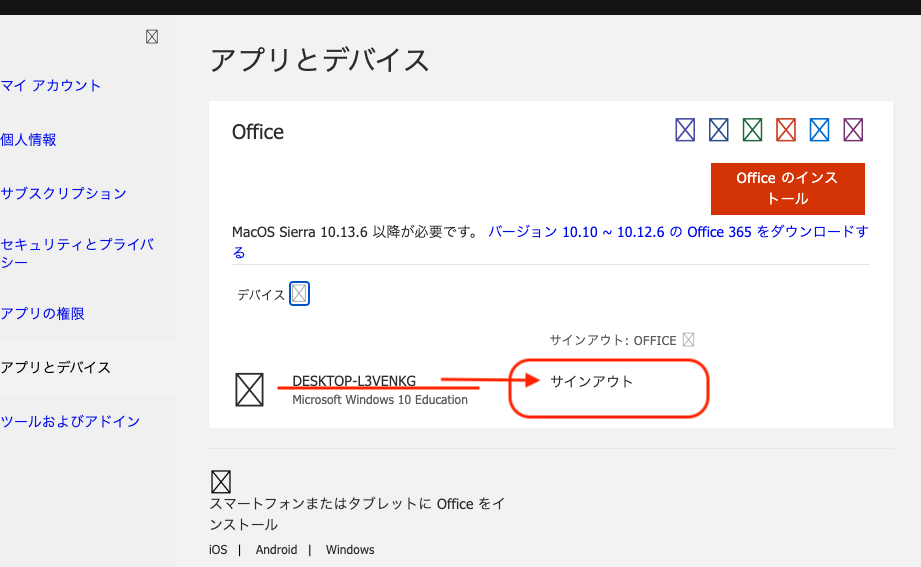Click the smartphone install icon
The width and height of the screenshot is (921, 567).
(221, 482)
